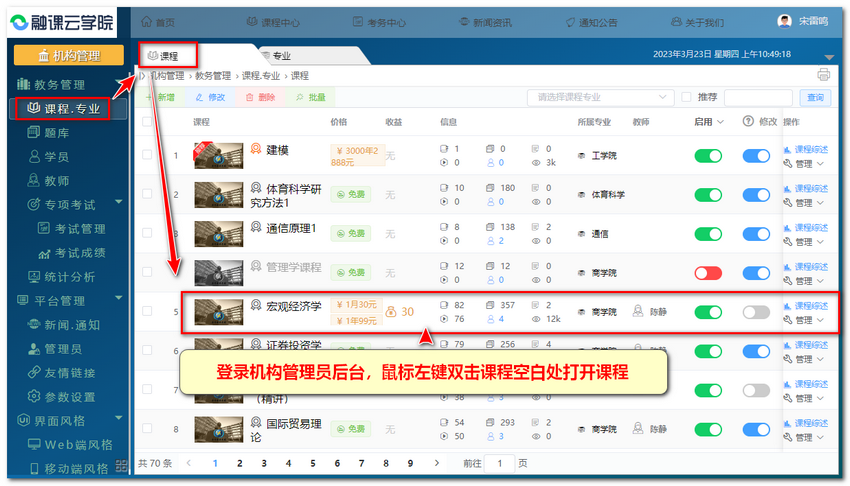
Task: Click 课程综述 for 建模 row
Action: (x=806, y=149)
